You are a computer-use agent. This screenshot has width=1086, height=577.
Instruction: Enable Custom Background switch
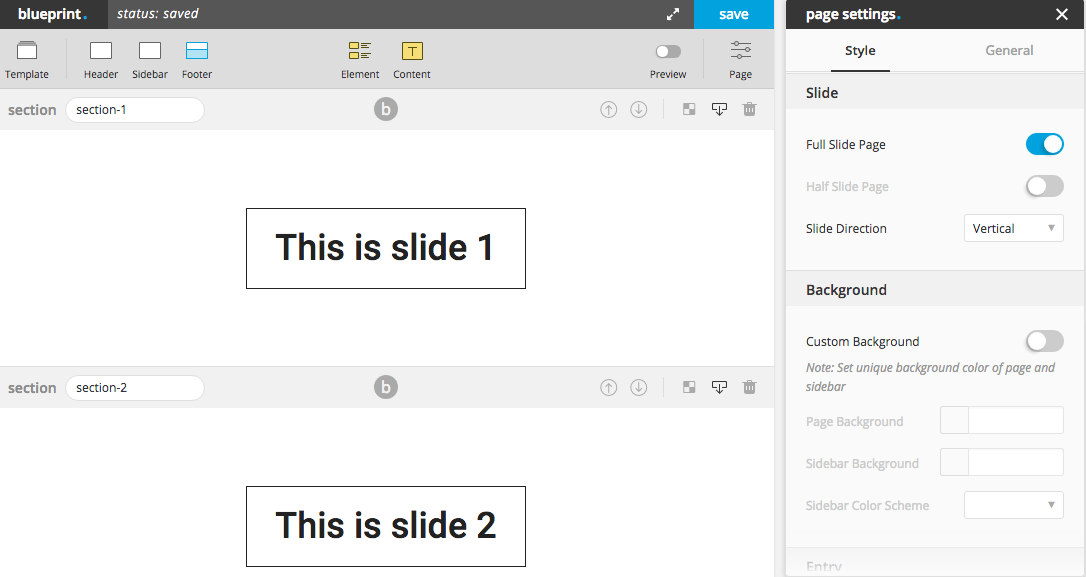[1044, 341]
